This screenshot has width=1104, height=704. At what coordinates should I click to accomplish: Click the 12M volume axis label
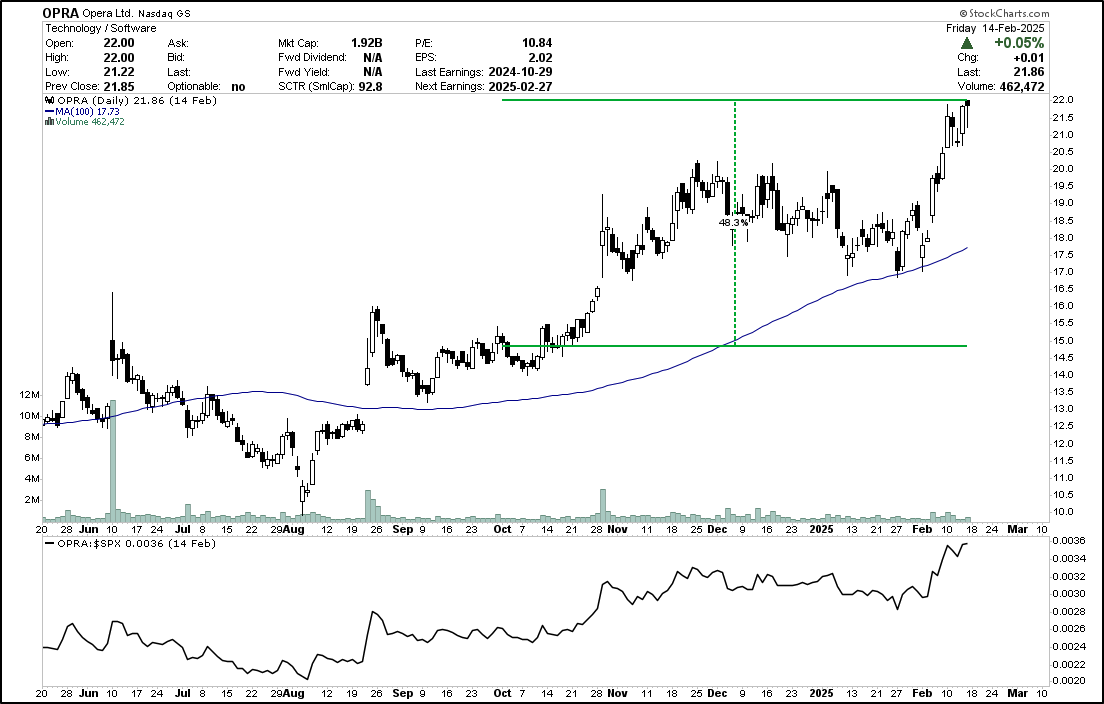(x=30, y=395)
